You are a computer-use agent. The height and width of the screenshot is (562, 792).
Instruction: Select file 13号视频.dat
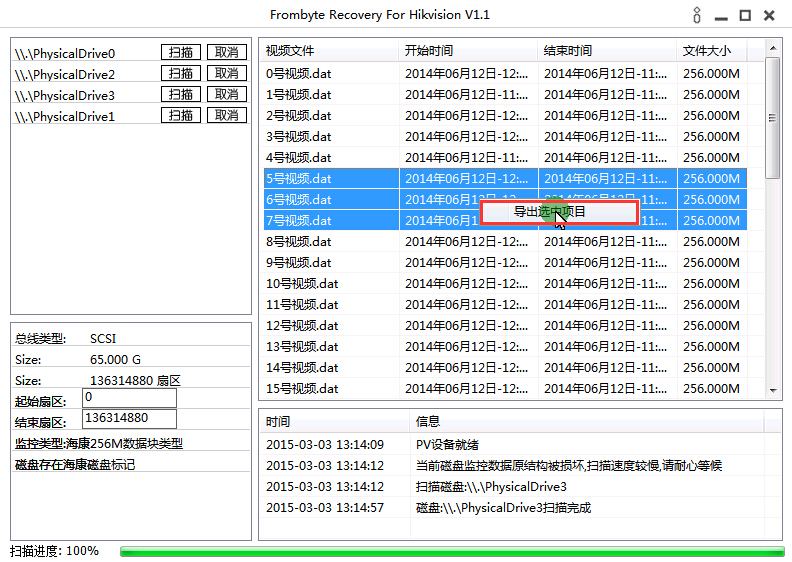coord(302,347)
